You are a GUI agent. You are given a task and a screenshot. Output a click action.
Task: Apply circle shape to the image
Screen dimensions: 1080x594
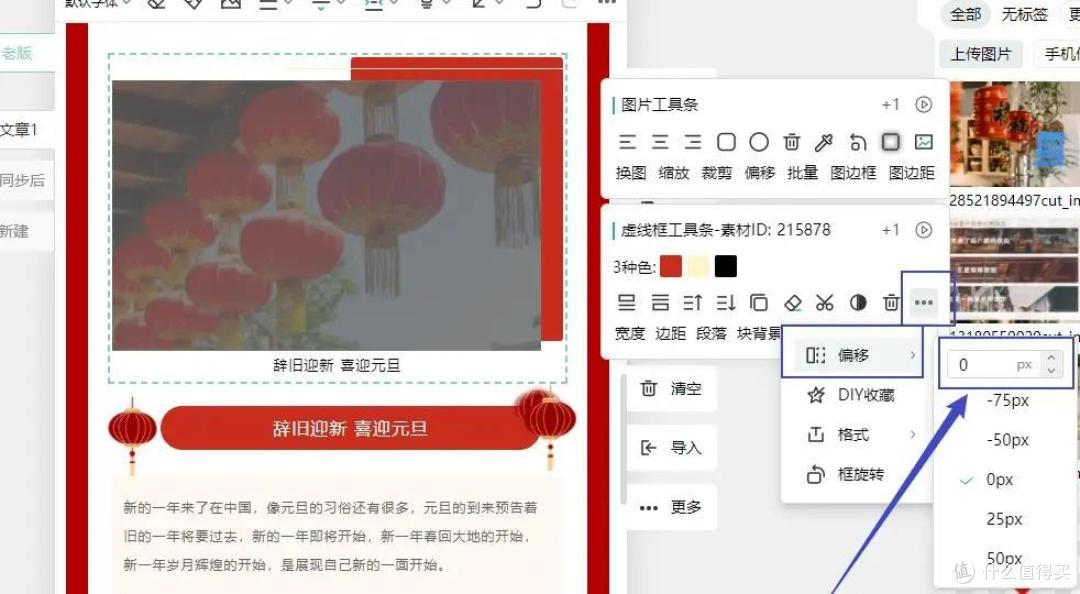[x=759, y=142]
